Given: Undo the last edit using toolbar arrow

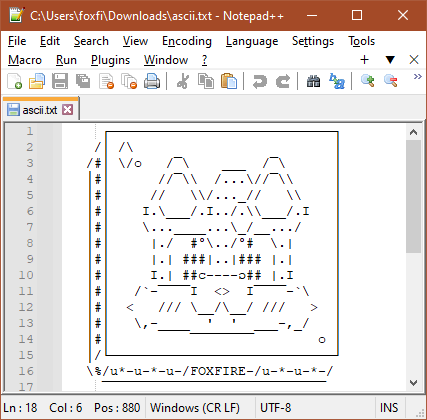Looking at the screenshot, I should click(x=259, y=81).
